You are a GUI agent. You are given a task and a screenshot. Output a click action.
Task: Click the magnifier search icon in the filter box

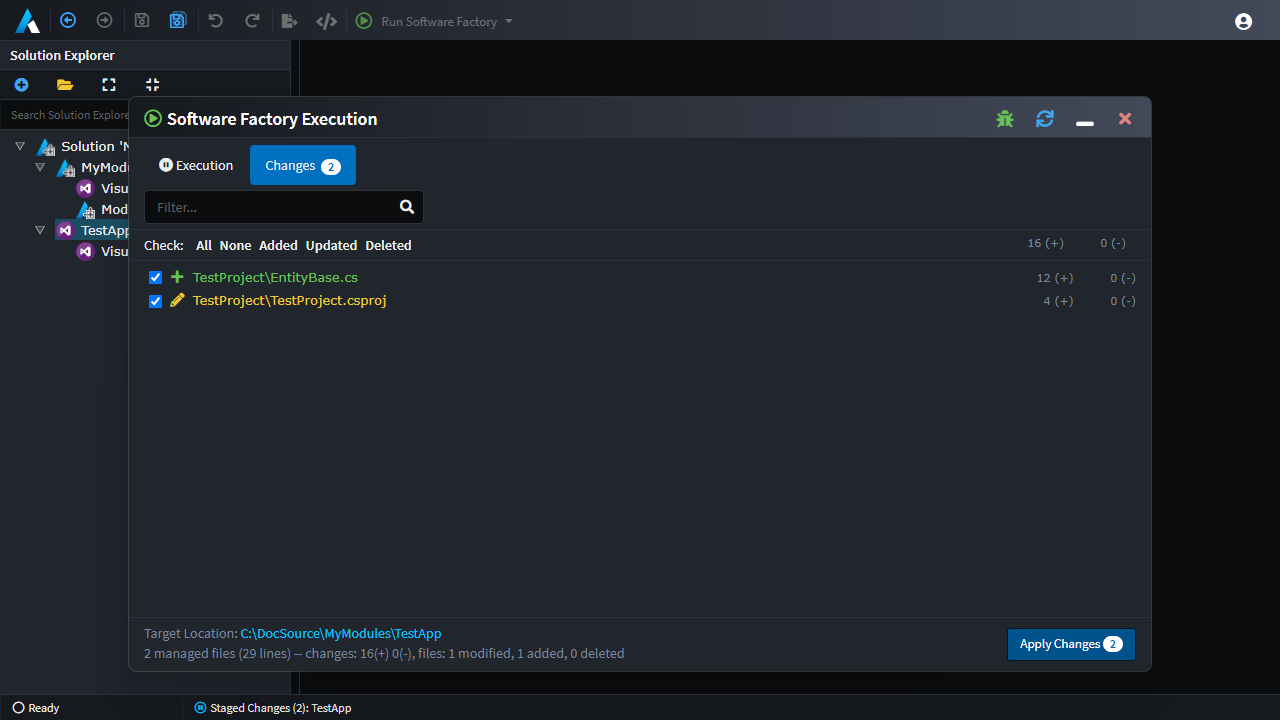pos(407,207)
